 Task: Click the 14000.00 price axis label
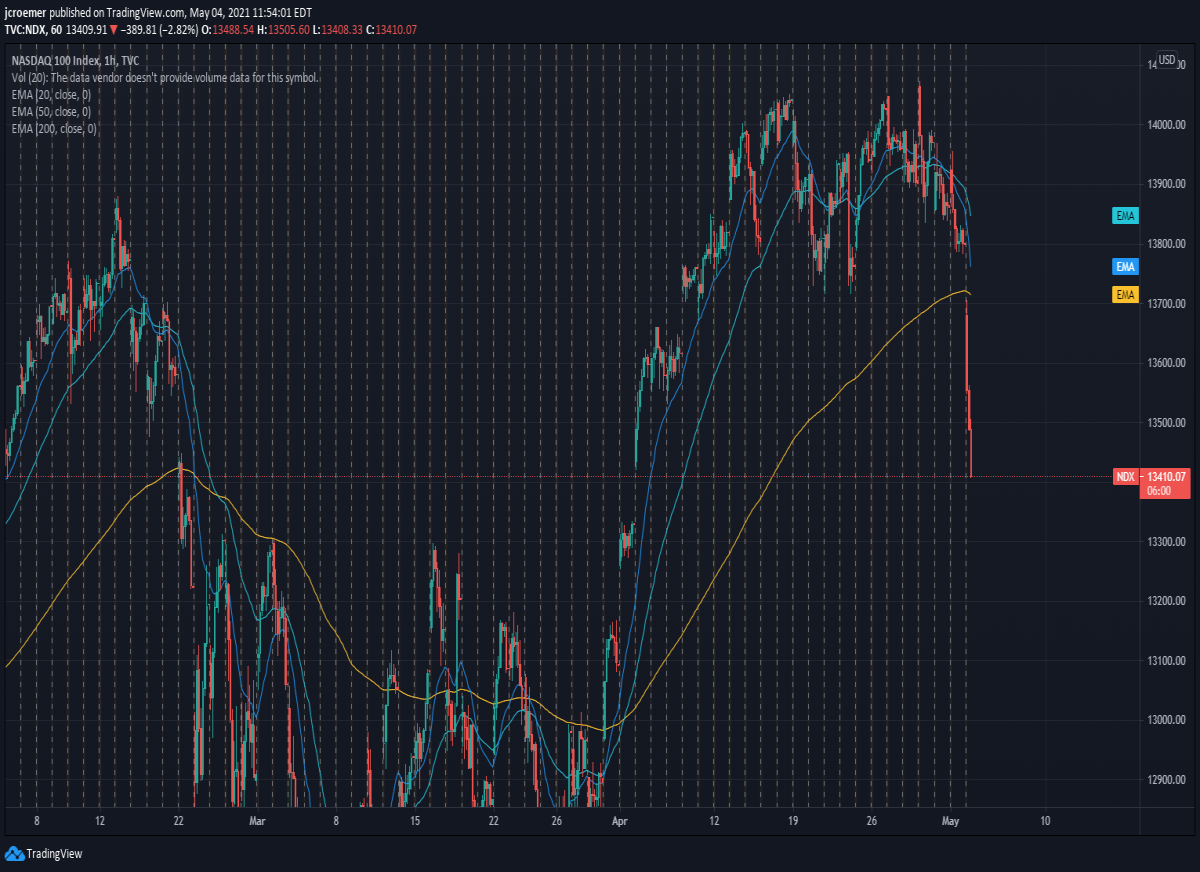(x=1167, y=125)
